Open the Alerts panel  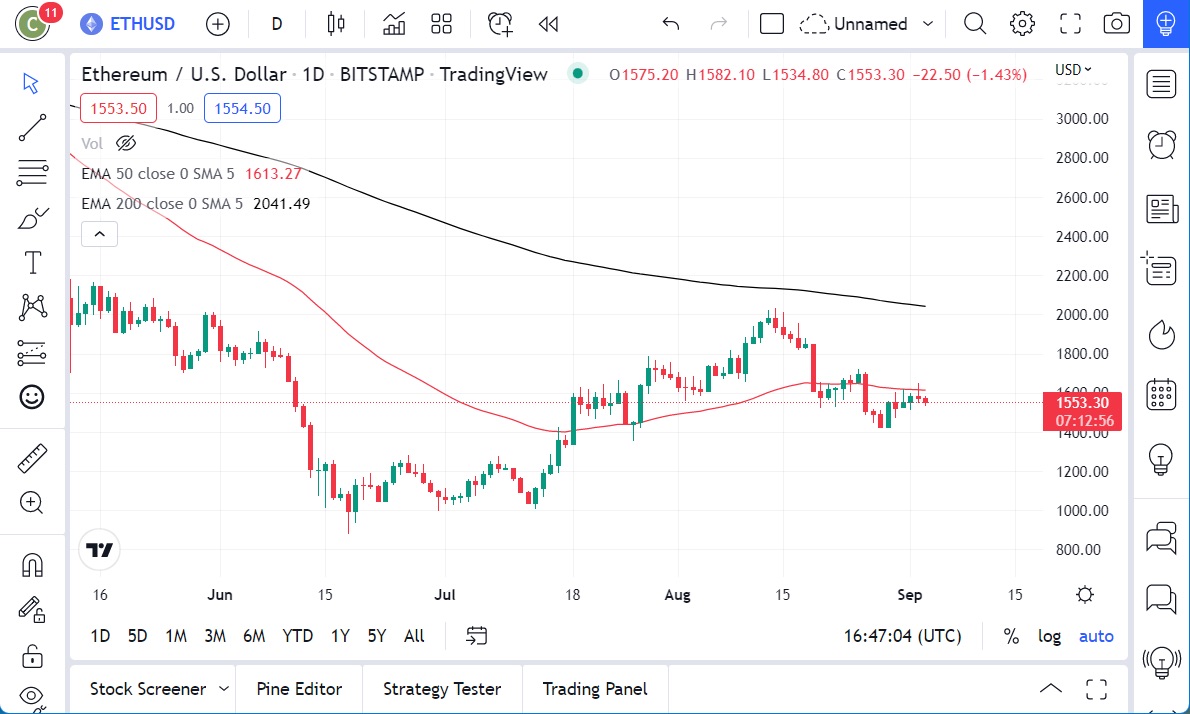(x=1160, y=144)
